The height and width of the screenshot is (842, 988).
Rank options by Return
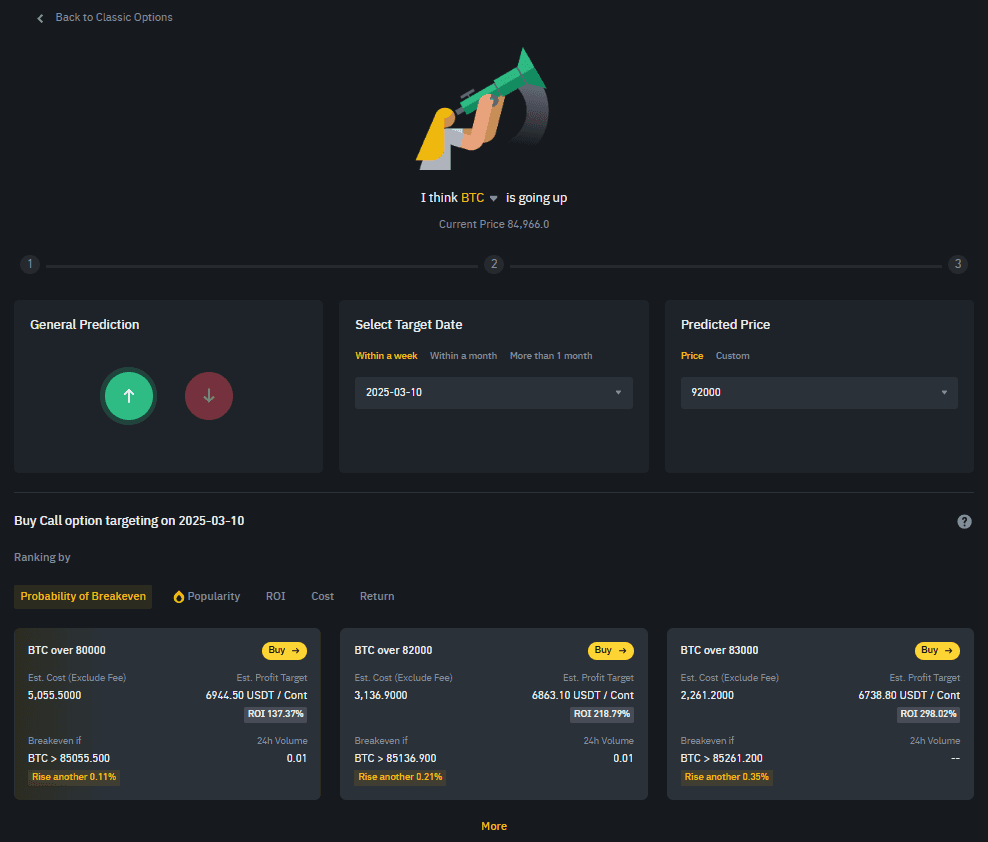pos(377,596)
